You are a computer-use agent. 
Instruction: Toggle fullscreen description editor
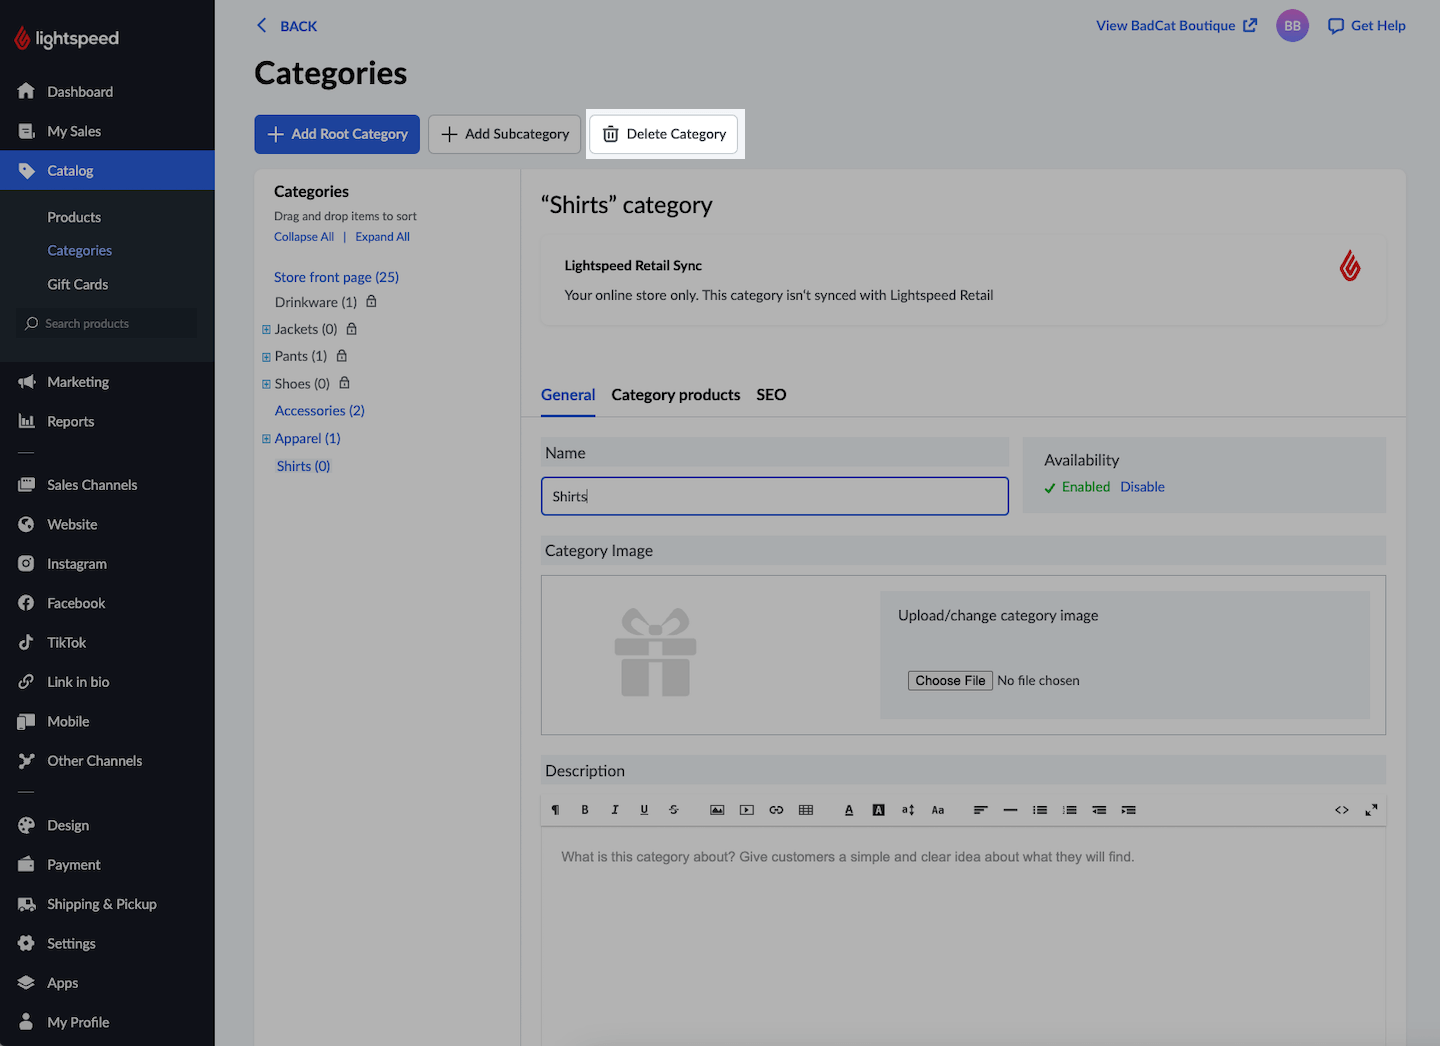click(x=1371, y=810)
